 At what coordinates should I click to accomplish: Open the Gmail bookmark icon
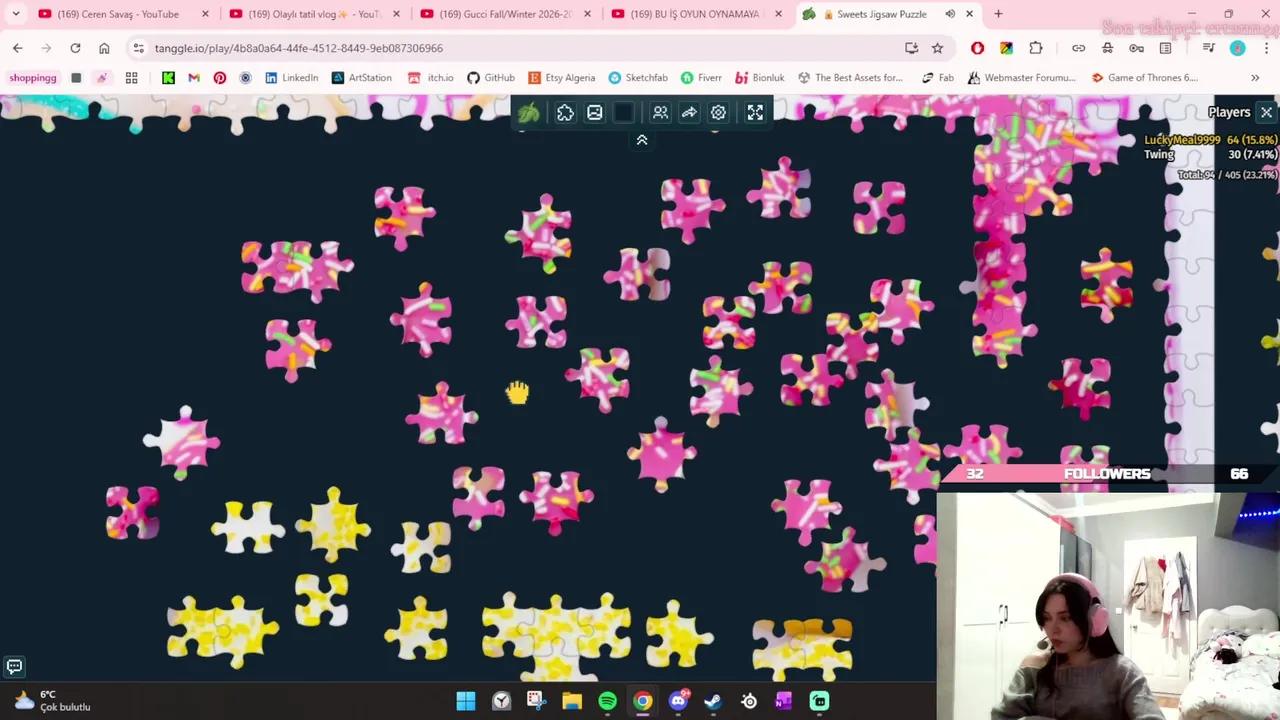click(x=194, y=78)
